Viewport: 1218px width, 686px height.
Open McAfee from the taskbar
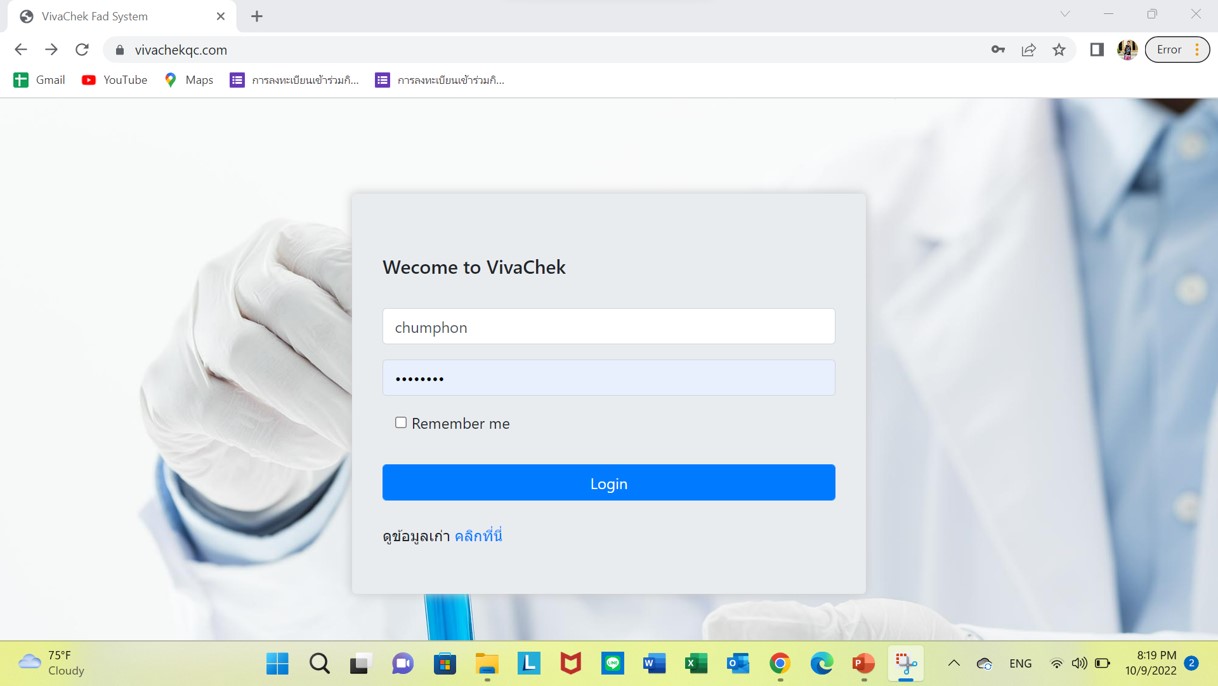click(x=571, y=663)
